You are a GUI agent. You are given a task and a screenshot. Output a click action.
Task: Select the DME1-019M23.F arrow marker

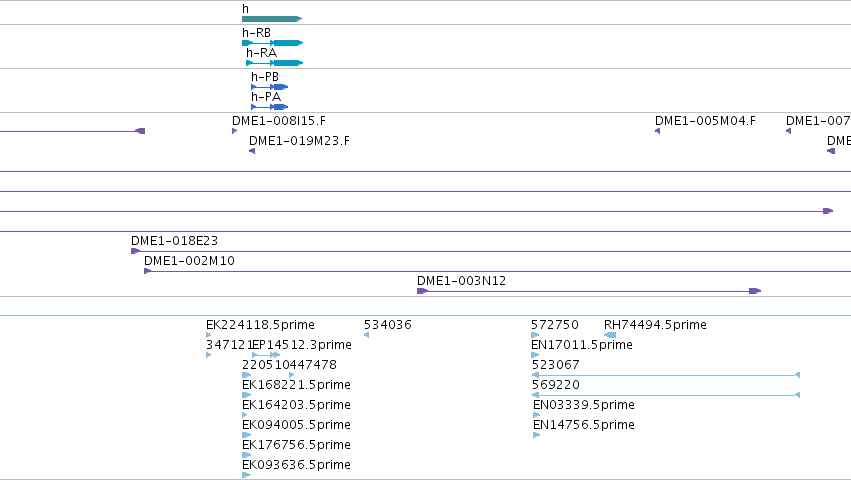pos(252,151)
